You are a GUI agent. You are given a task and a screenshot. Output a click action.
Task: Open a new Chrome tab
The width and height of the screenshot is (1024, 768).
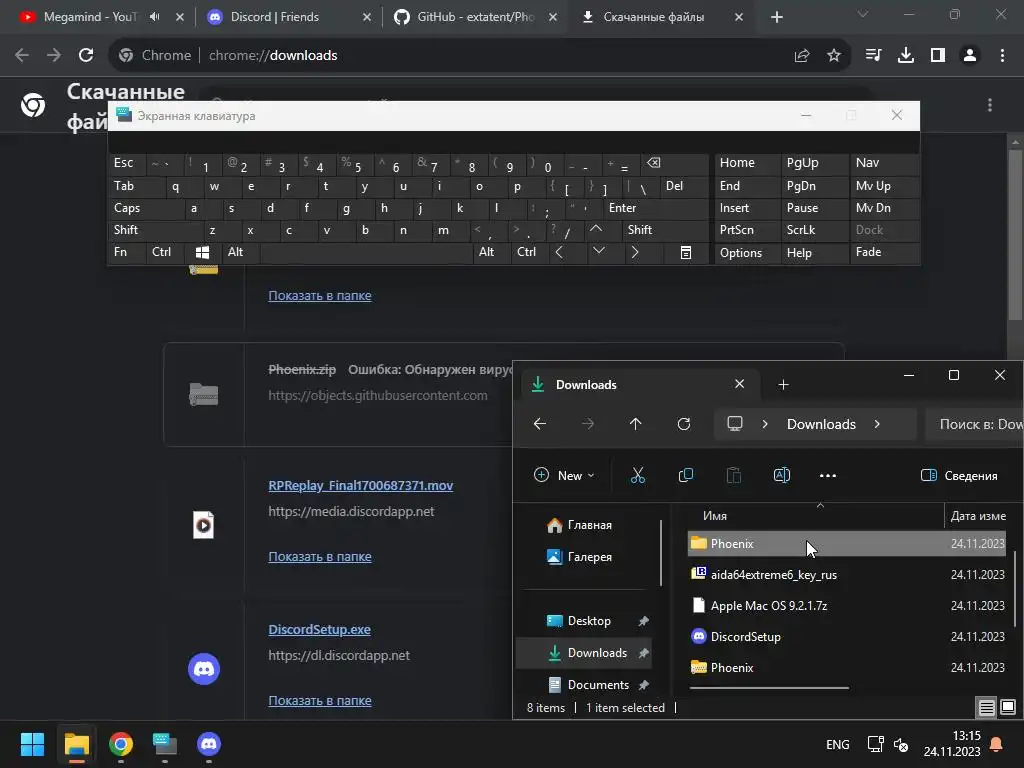[x=776, y=17]
